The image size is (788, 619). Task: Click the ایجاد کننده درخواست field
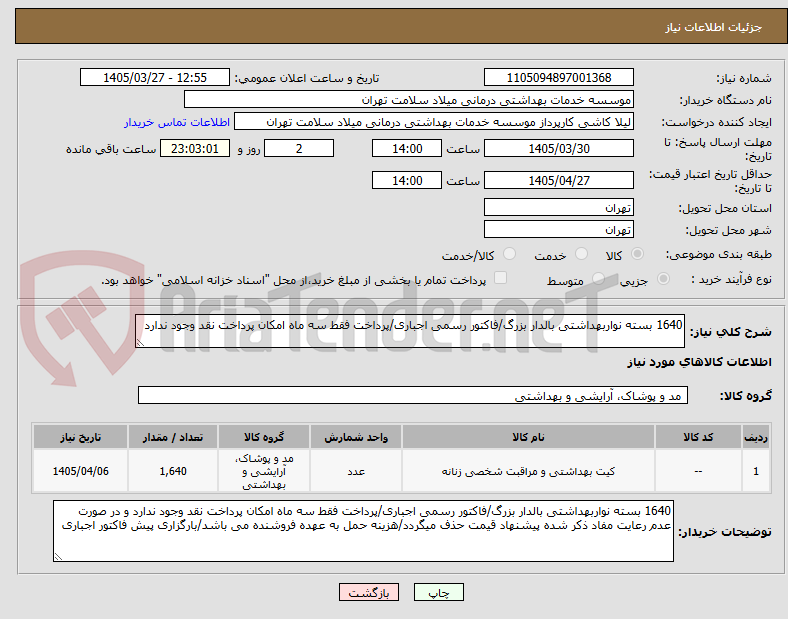click(x=434, y=122)
